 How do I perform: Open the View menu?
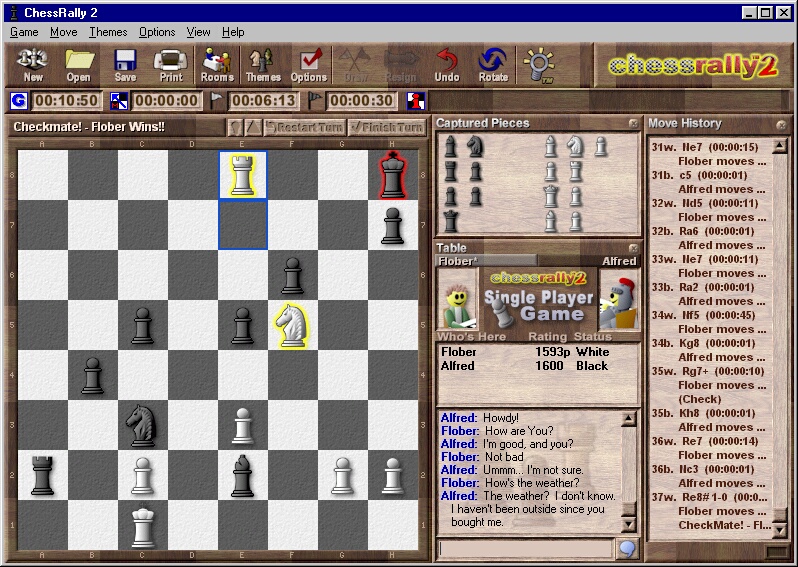click(x=198, y=32)
